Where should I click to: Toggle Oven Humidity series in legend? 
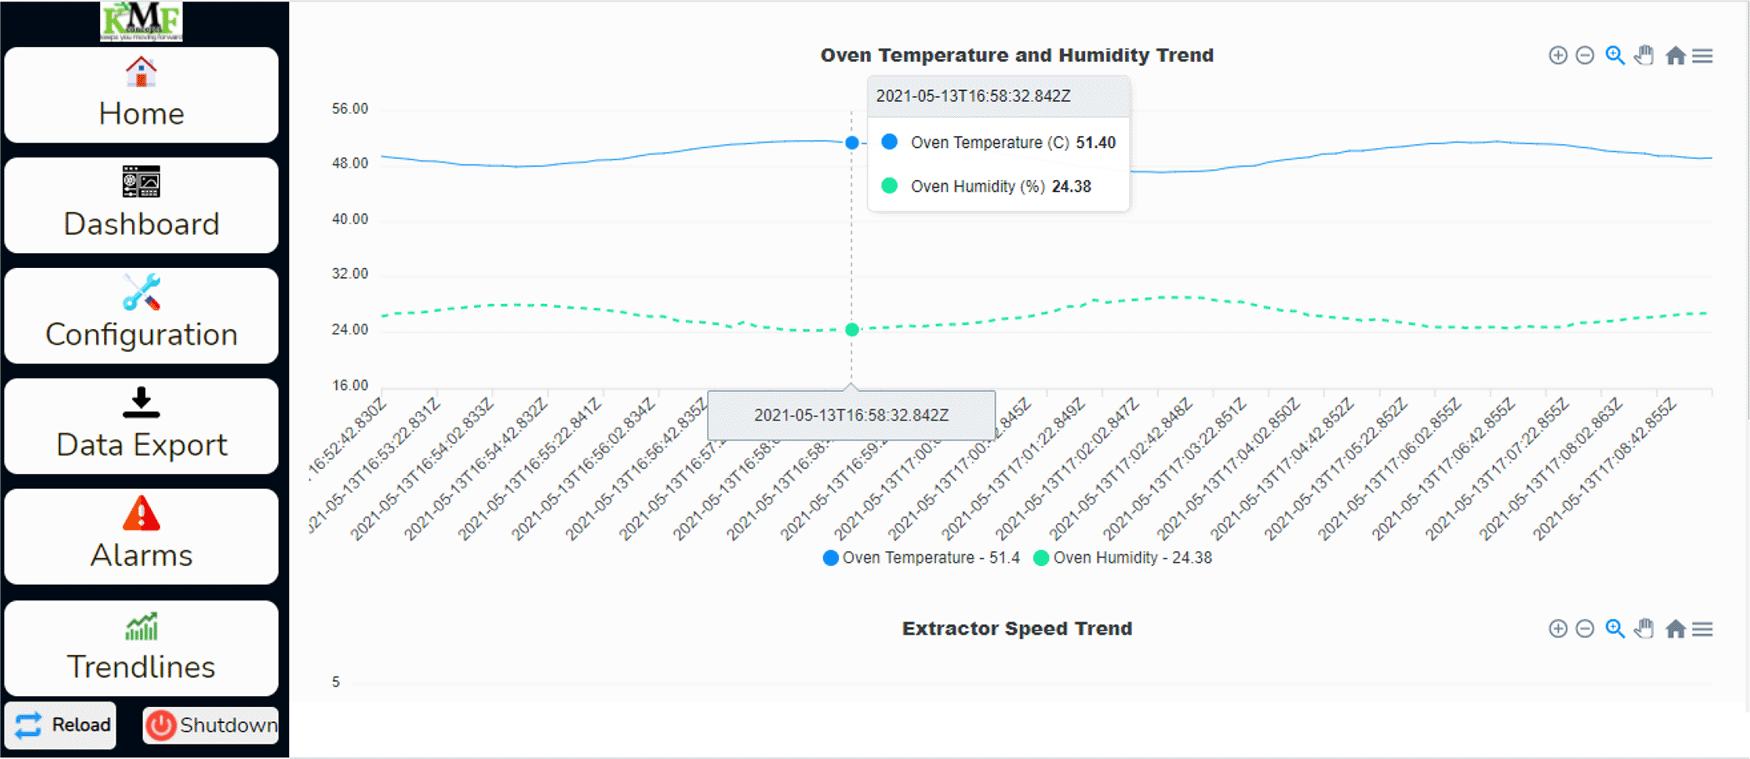[1122, 558]
